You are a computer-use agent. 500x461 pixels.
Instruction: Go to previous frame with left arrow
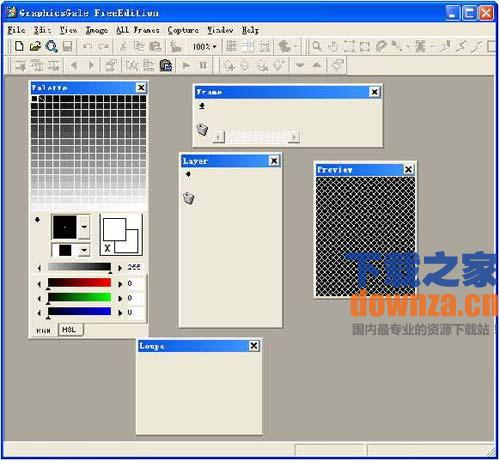tap(74, 65)
